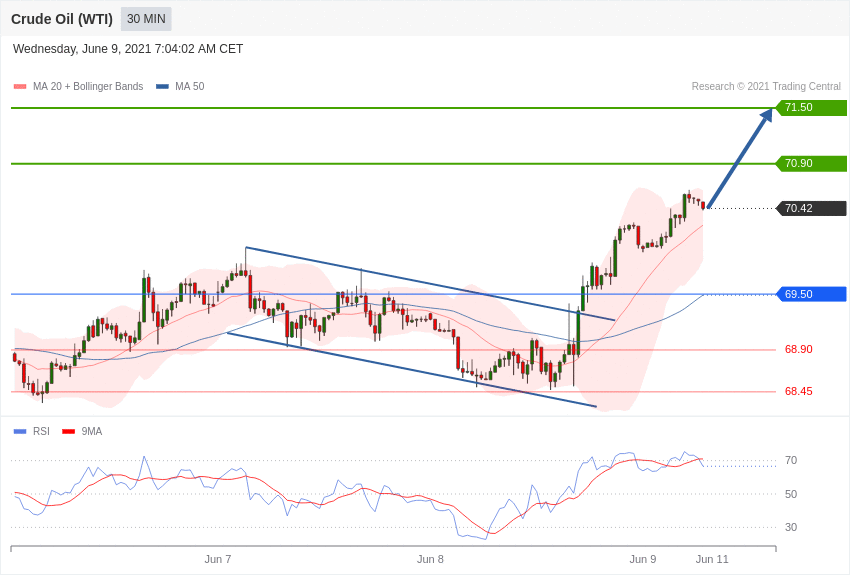Select the '9MA' legend label
Image resolution: width=850 pixels, height=576 pixels.
pyautogui.click(x=92, y=432)
